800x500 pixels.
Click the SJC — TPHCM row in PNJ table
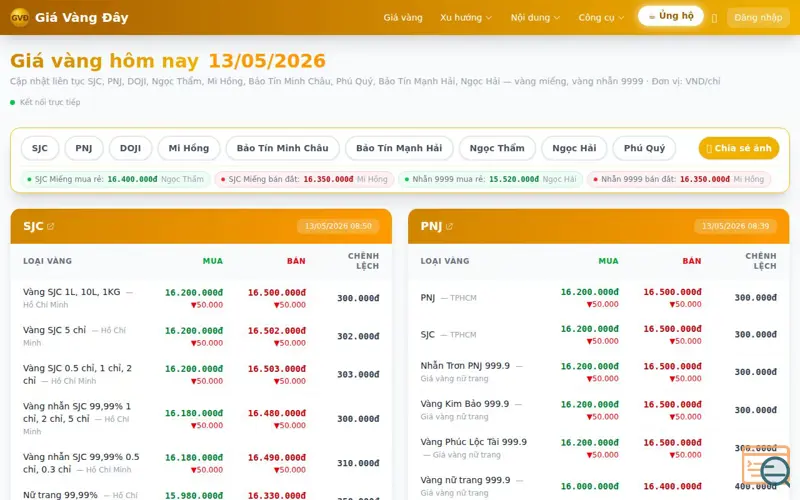tap(598, 335)
